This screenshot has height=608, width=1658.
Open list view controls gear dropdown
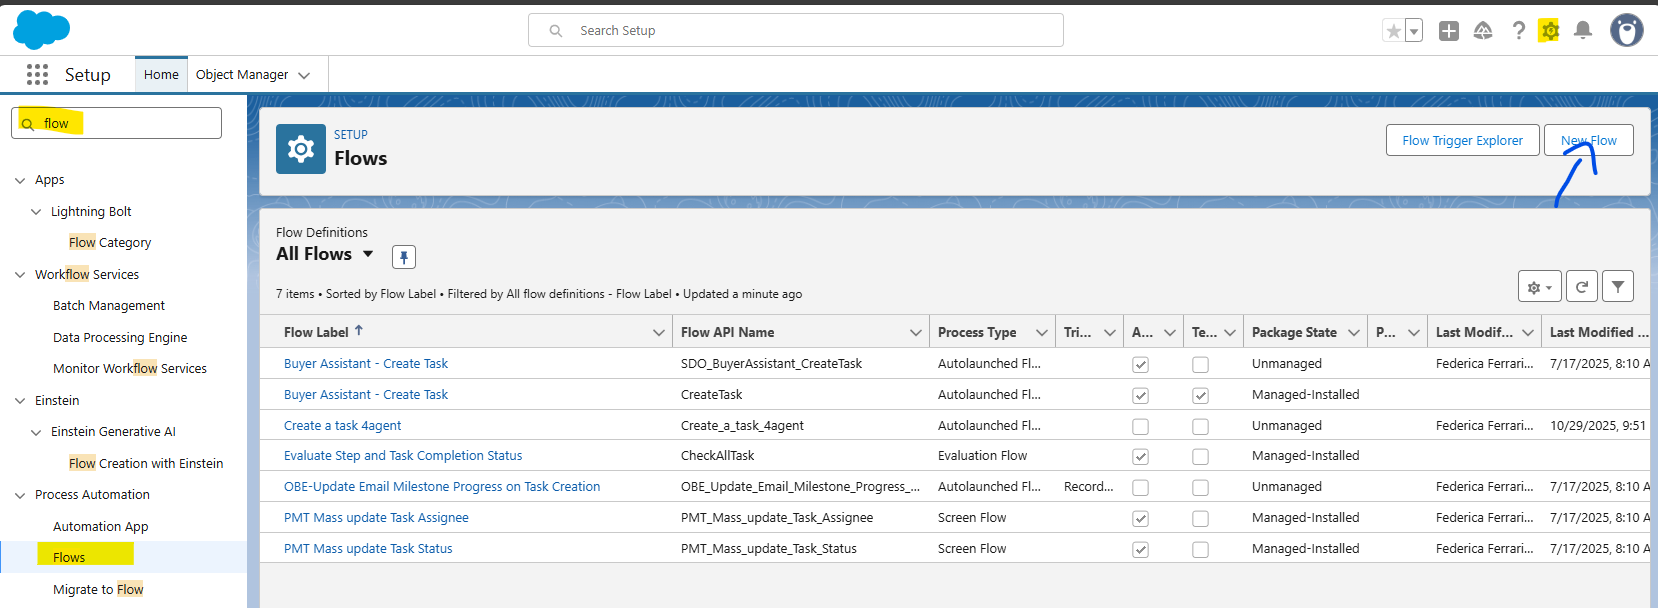(x=1539, y=287)
